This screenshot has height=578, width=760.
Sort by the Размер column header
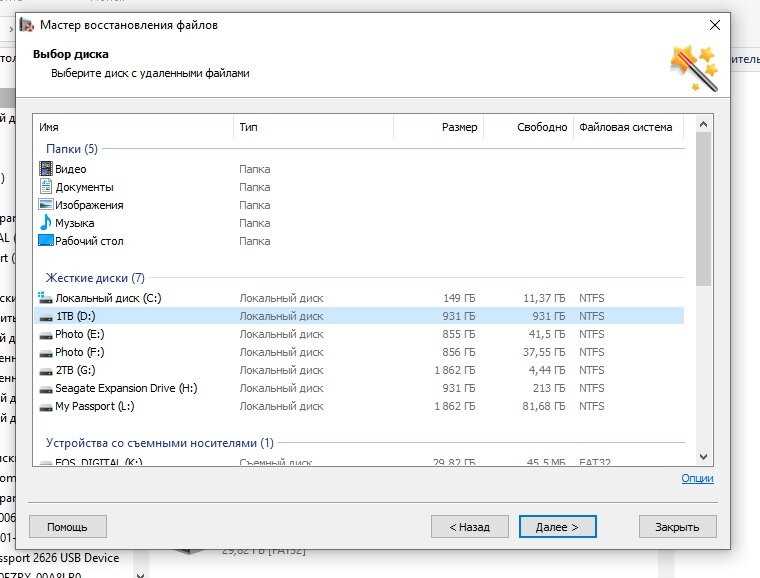click(x=459, y=127)
